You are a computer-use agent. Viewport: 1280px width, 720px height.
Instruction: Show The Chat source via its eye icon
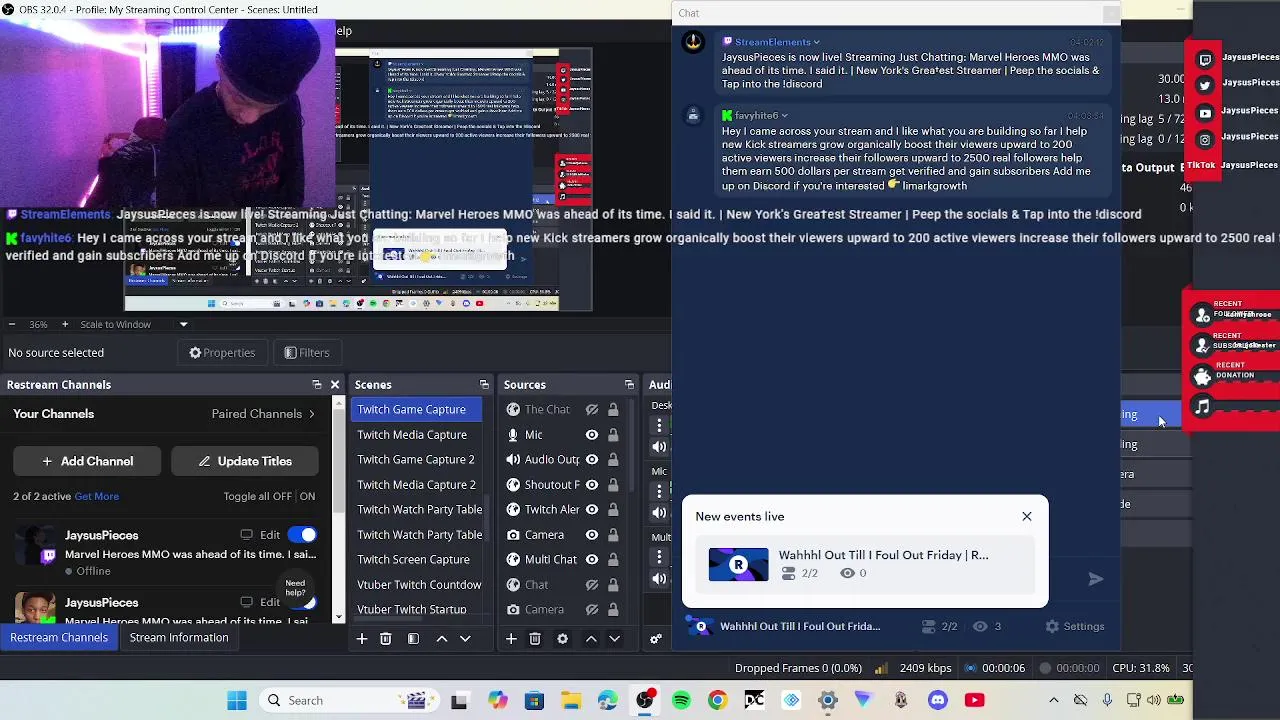coord(592,410)
